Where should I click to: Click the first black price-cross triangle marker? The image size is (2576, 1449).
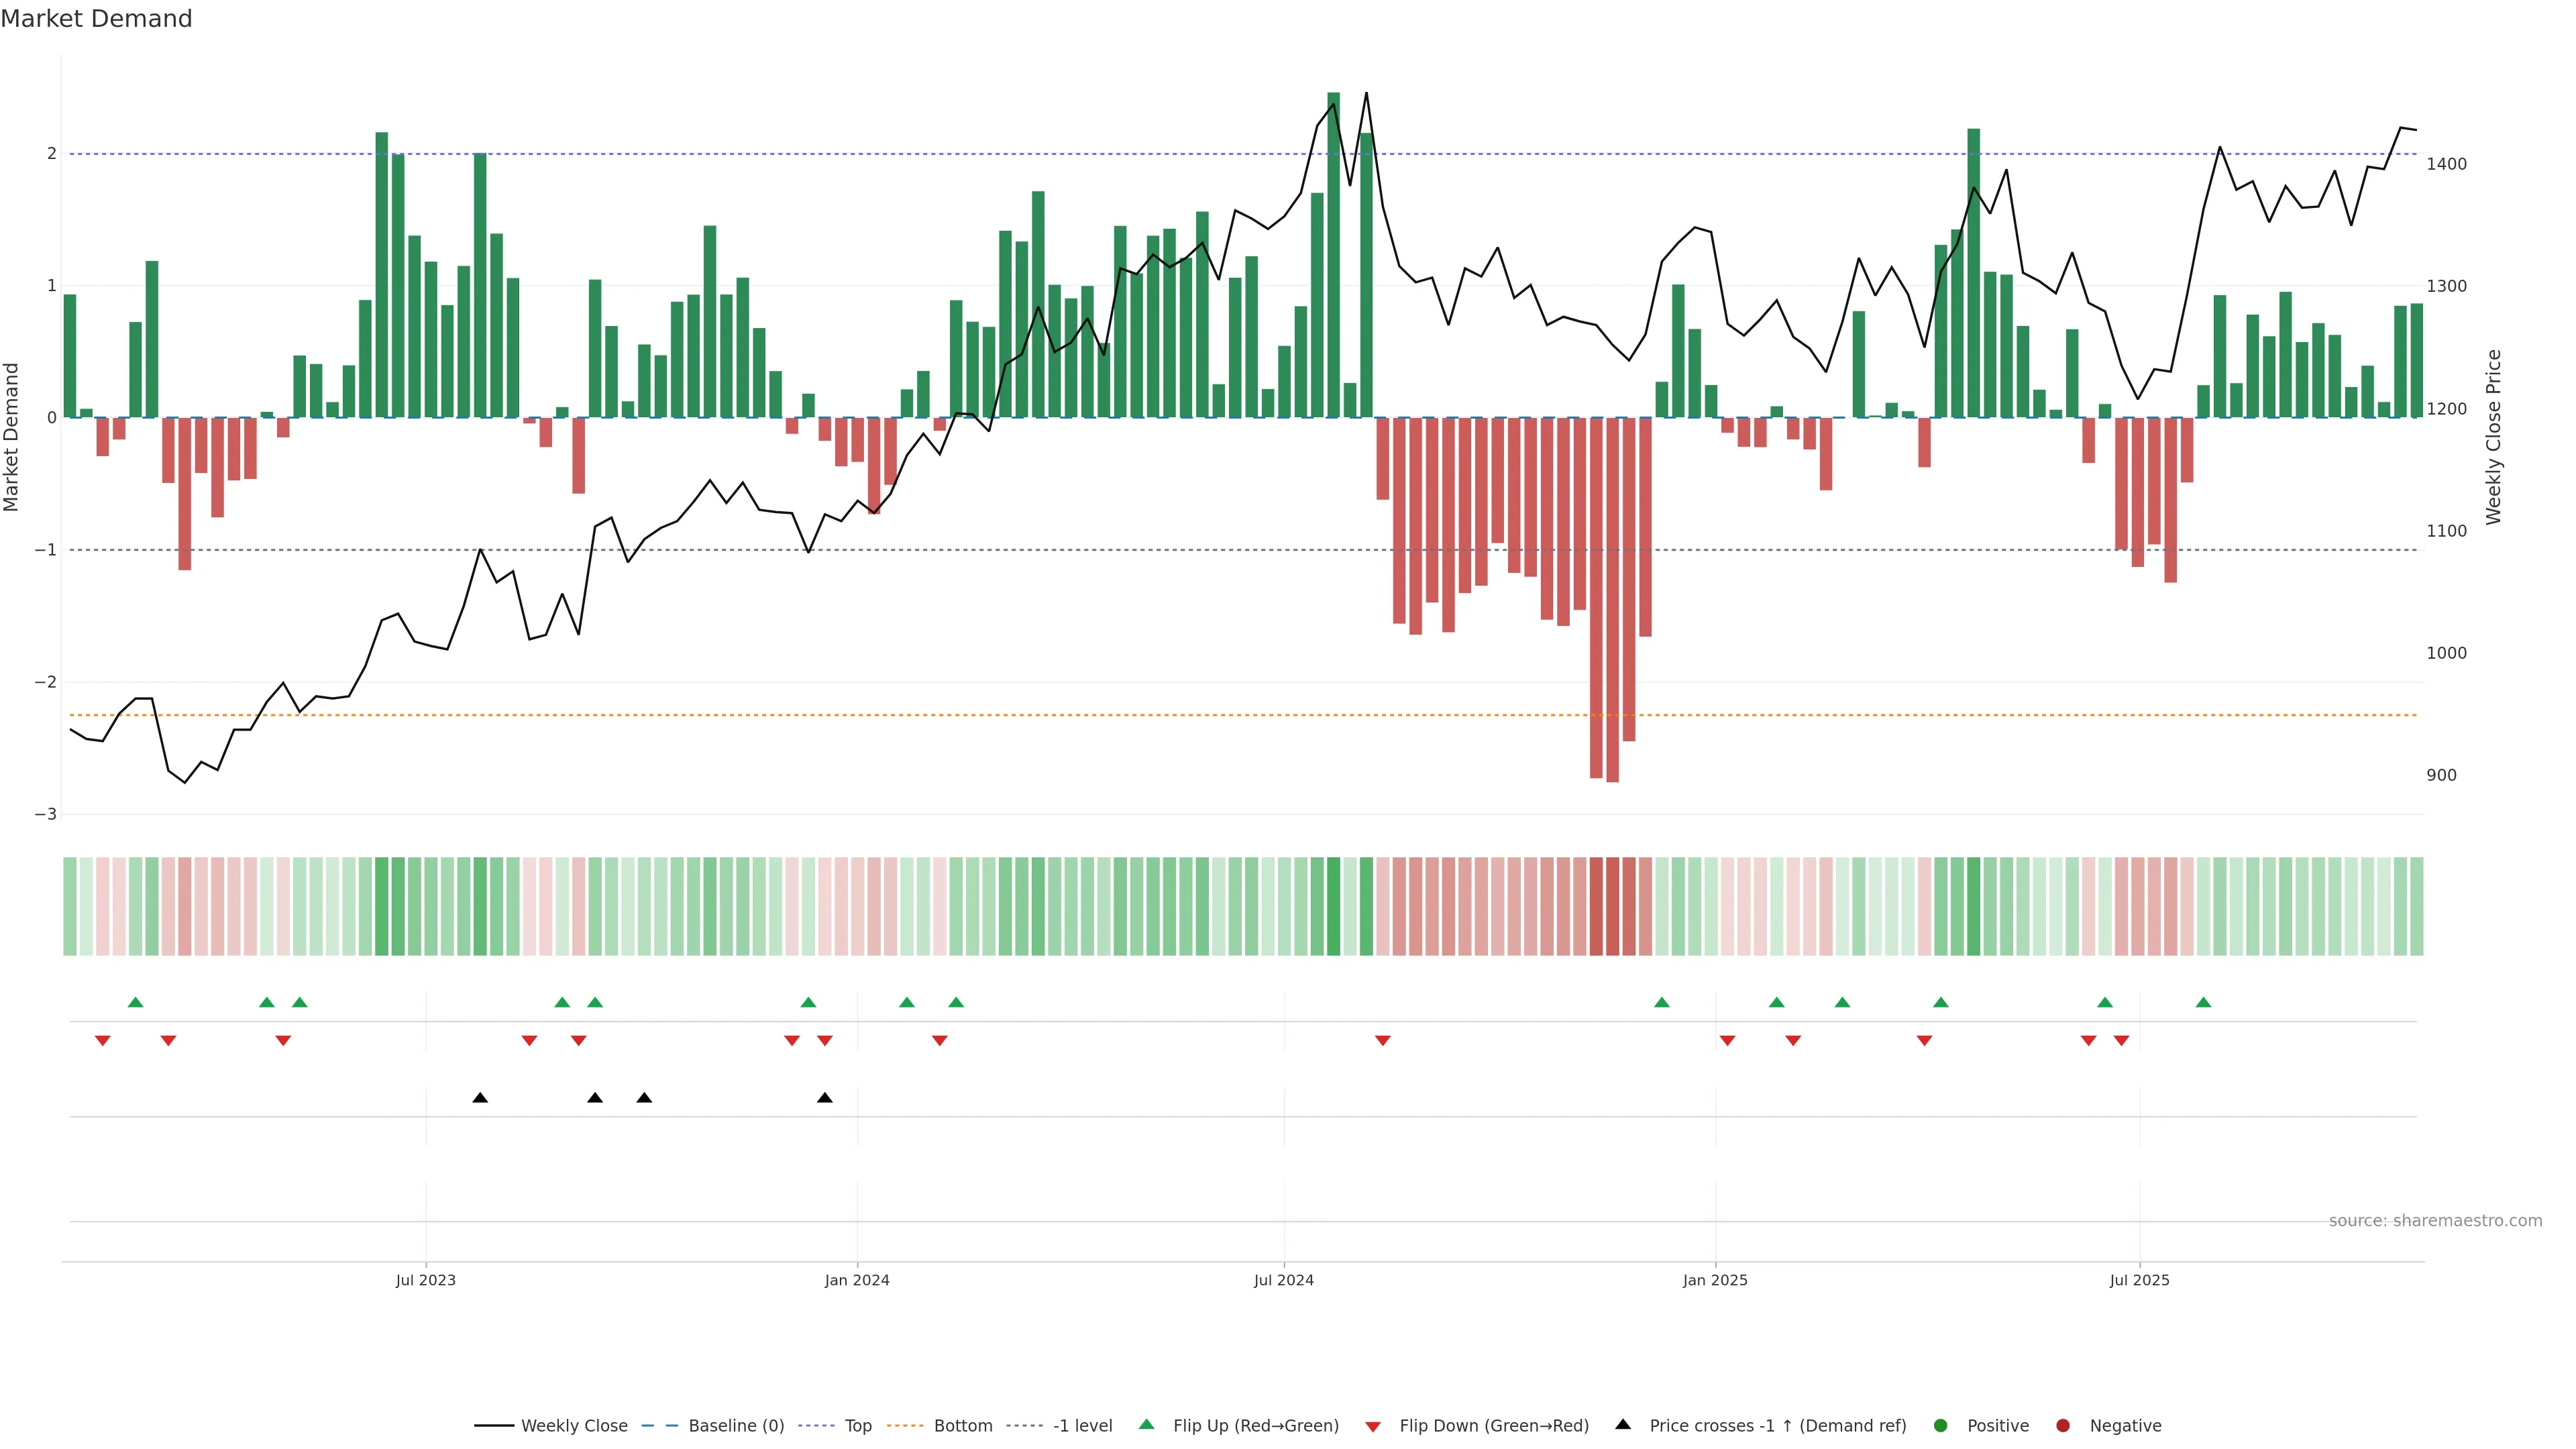480,1098
